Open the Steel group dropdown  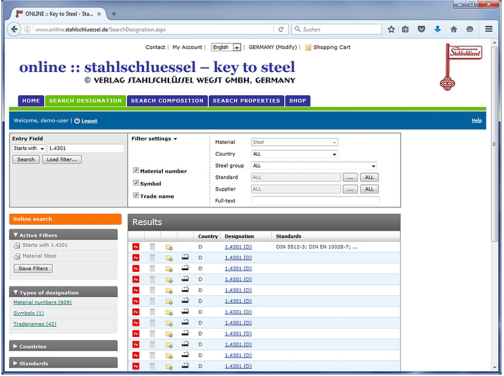314,166
